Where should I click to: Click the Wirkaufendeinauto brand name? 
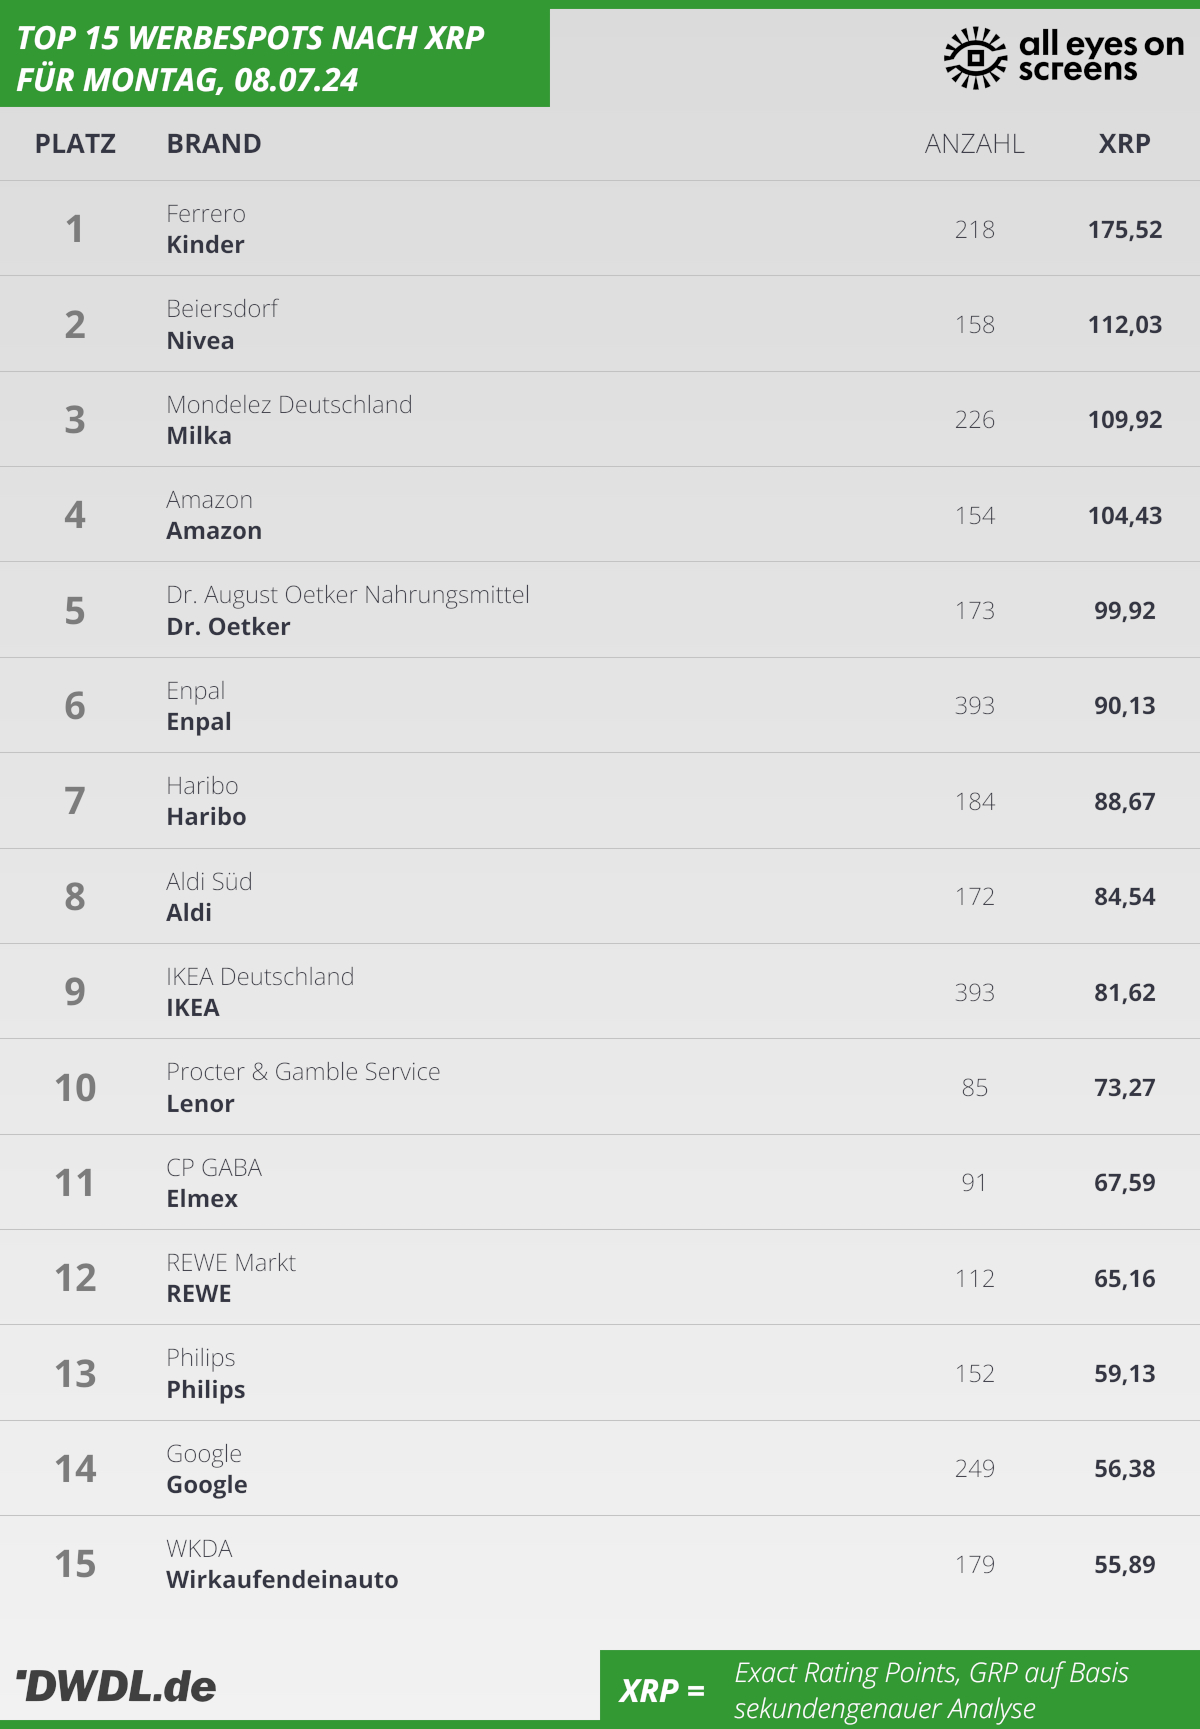click(x=282, y=1580)
